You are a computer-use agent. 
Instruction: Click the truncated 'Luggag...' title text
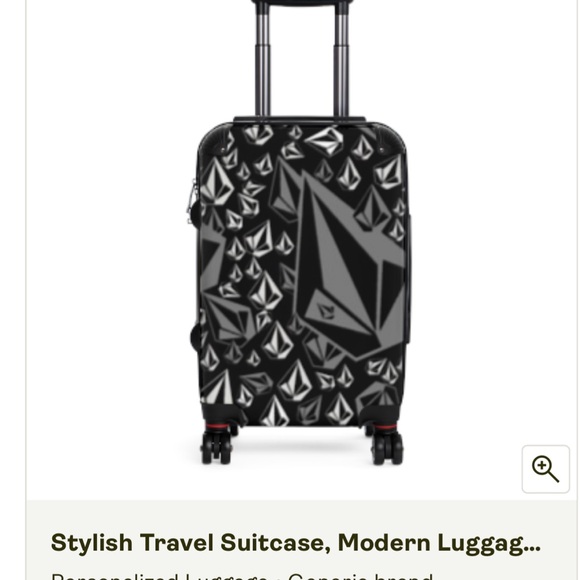pyautogui.click(x=489, y=545)
